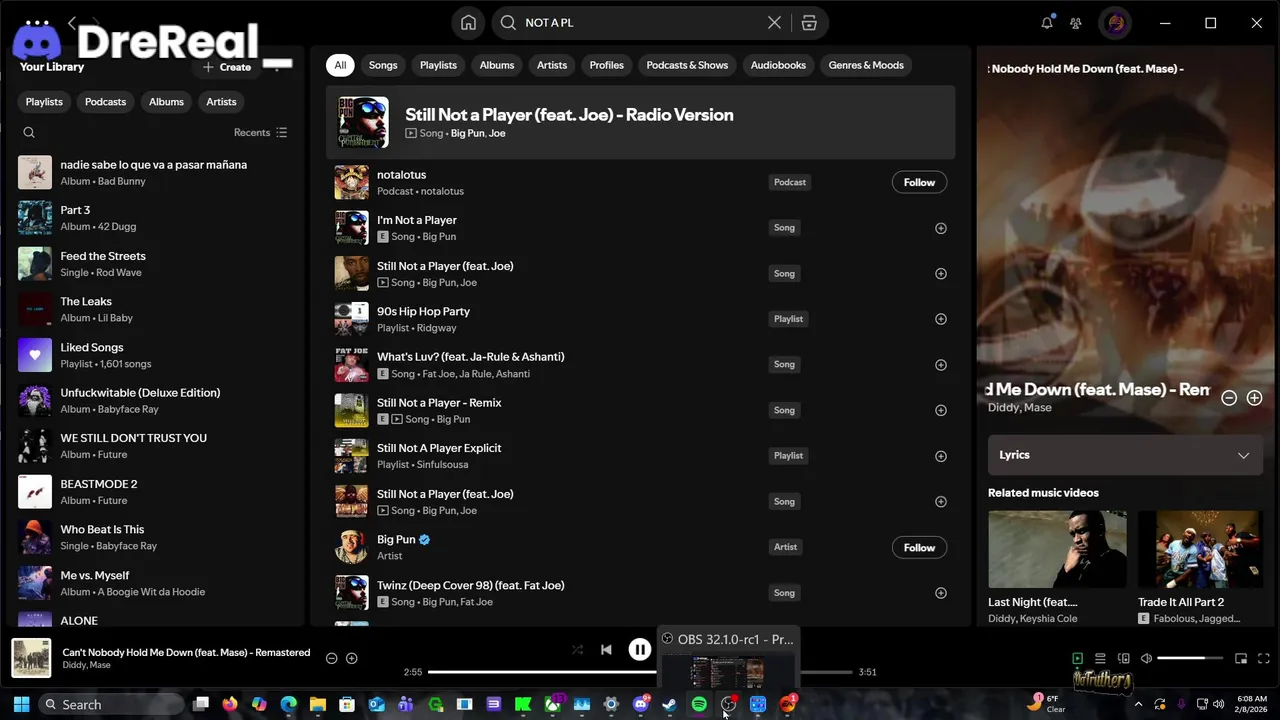Screen dimensions: 1280x720
Task: Open the top result Still Not a Player - Radio Version
Action: pos(640,122)
